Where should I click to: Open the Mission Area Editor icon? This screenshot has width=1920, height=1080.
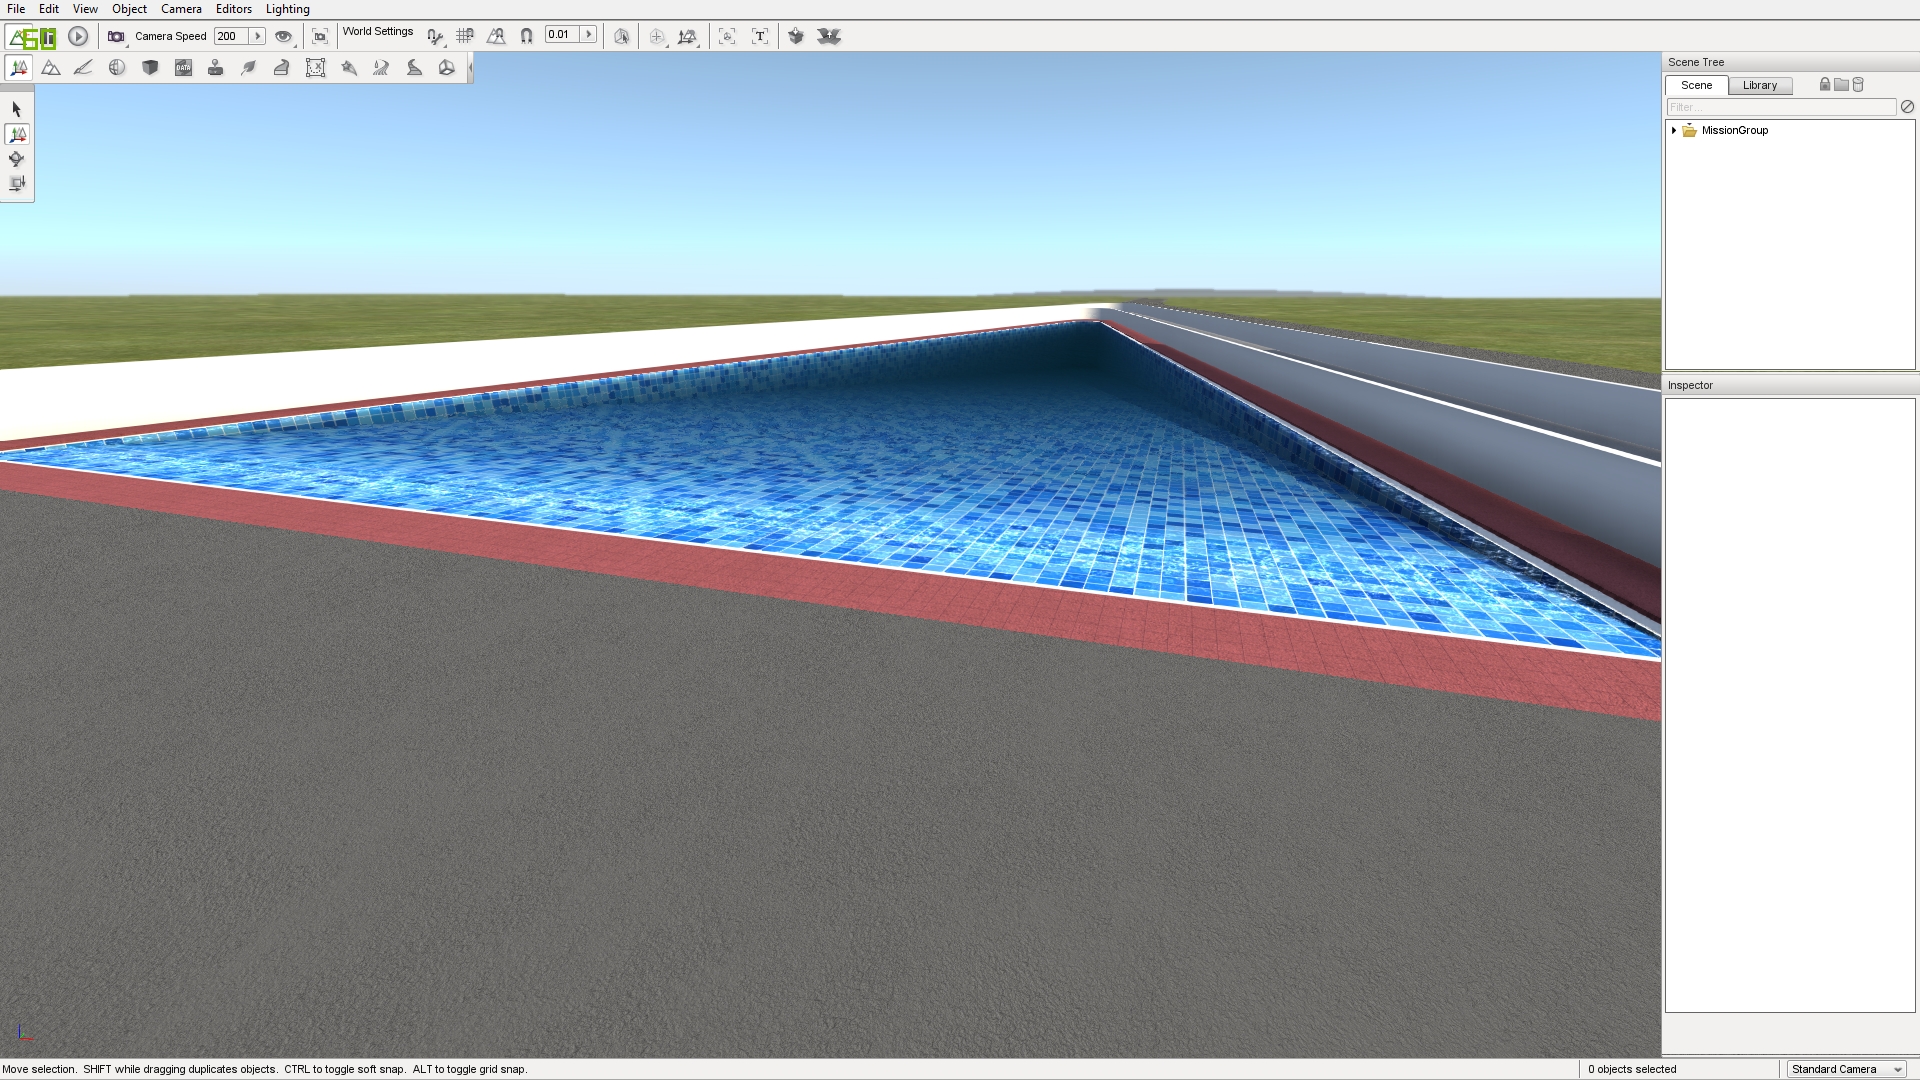click(x=315, y=68)
